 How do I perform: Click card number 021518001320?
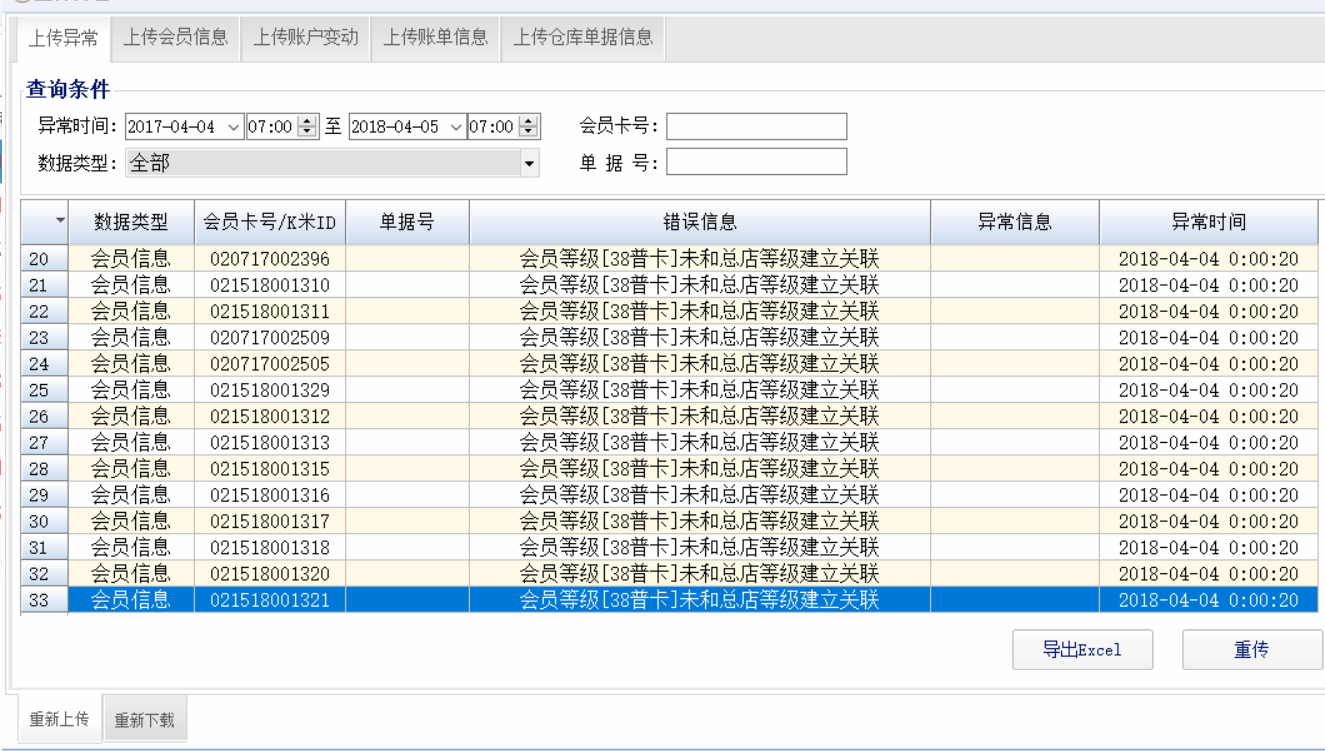click(270, 574)
